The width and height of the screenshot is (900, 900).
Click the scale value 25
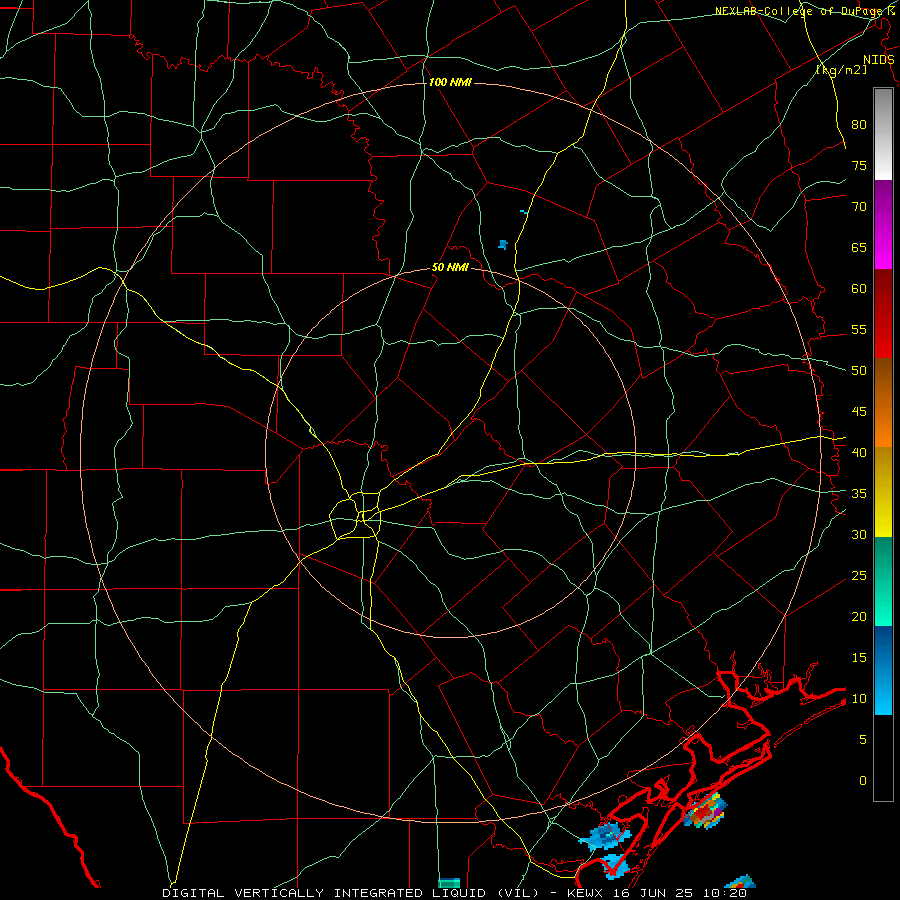pos(859,575)
